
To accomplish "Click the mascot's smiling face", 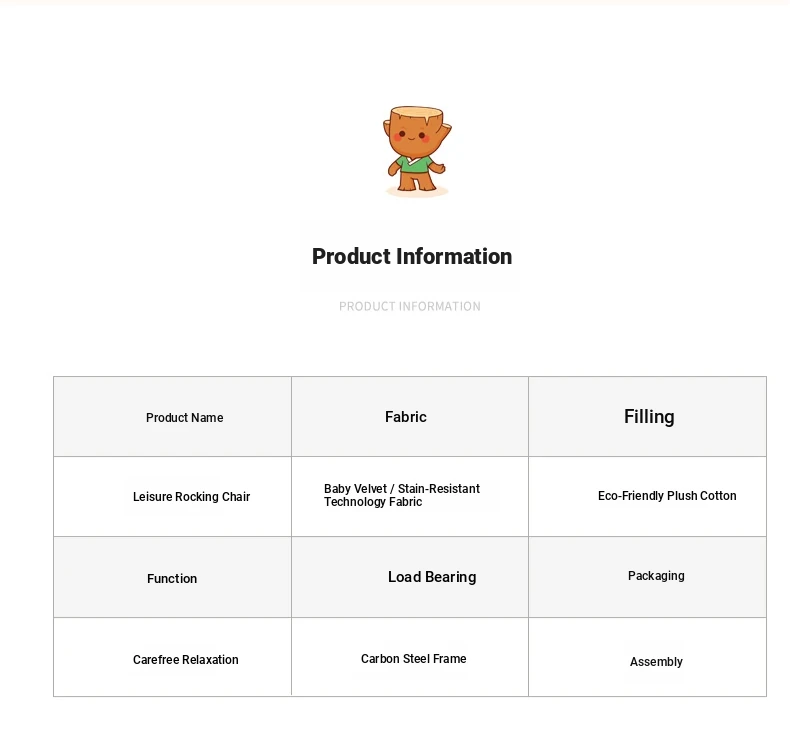I will (x=412, y=135).
